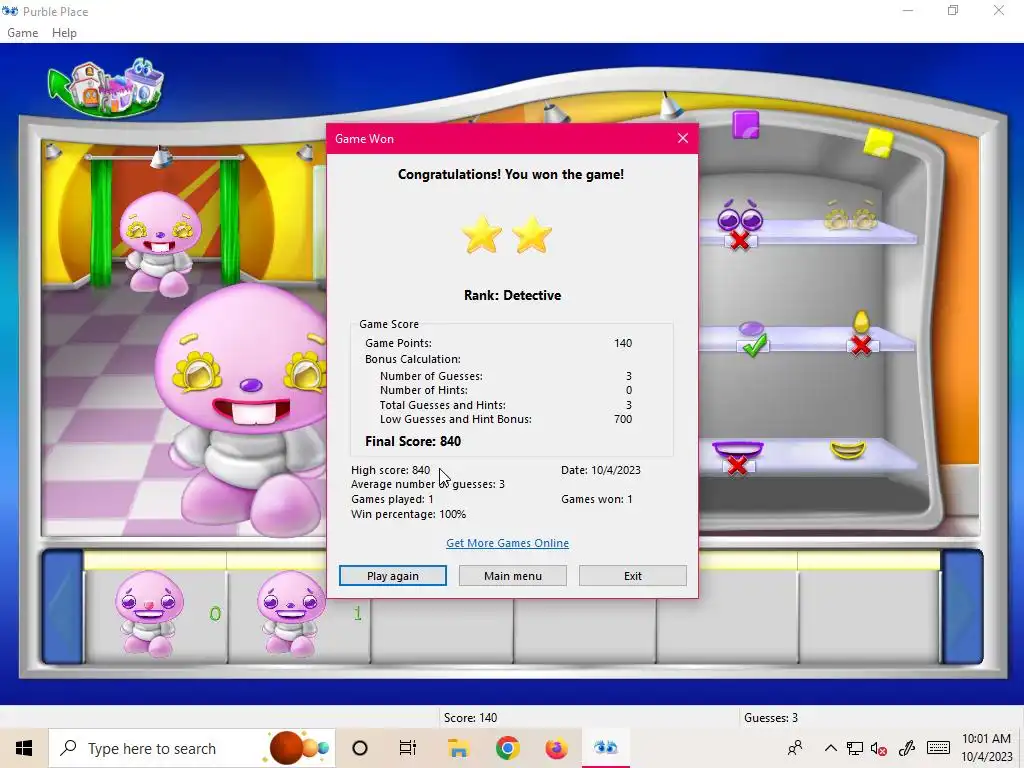Viewport: 1024px width, 768px height.
Task: Open the Windows Start menu
Action: click(24, 748)
